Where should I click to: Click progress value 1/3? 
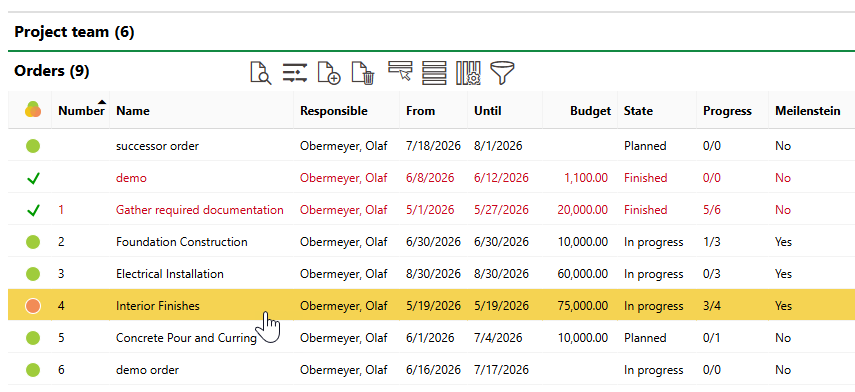(x=712, y=242)
